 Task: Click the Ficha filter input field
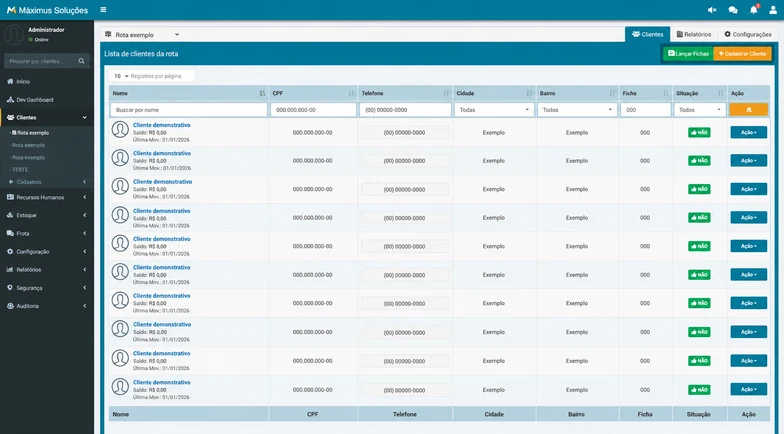tap(646, 110)
